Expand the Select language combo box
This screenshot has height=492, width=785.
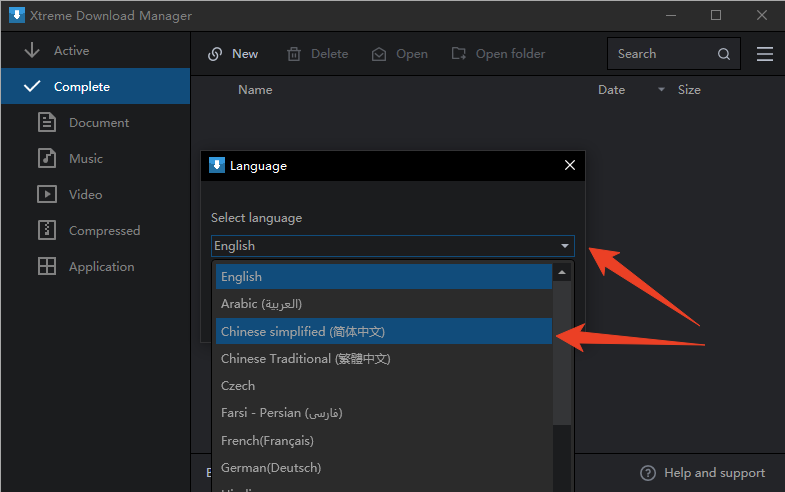point(565,246)
